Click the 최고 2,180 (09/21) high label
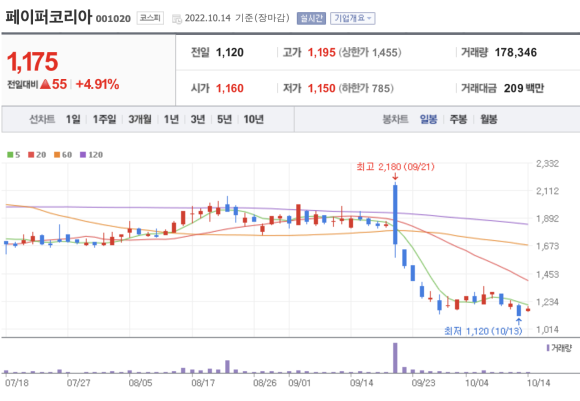 tap(395, 167)
